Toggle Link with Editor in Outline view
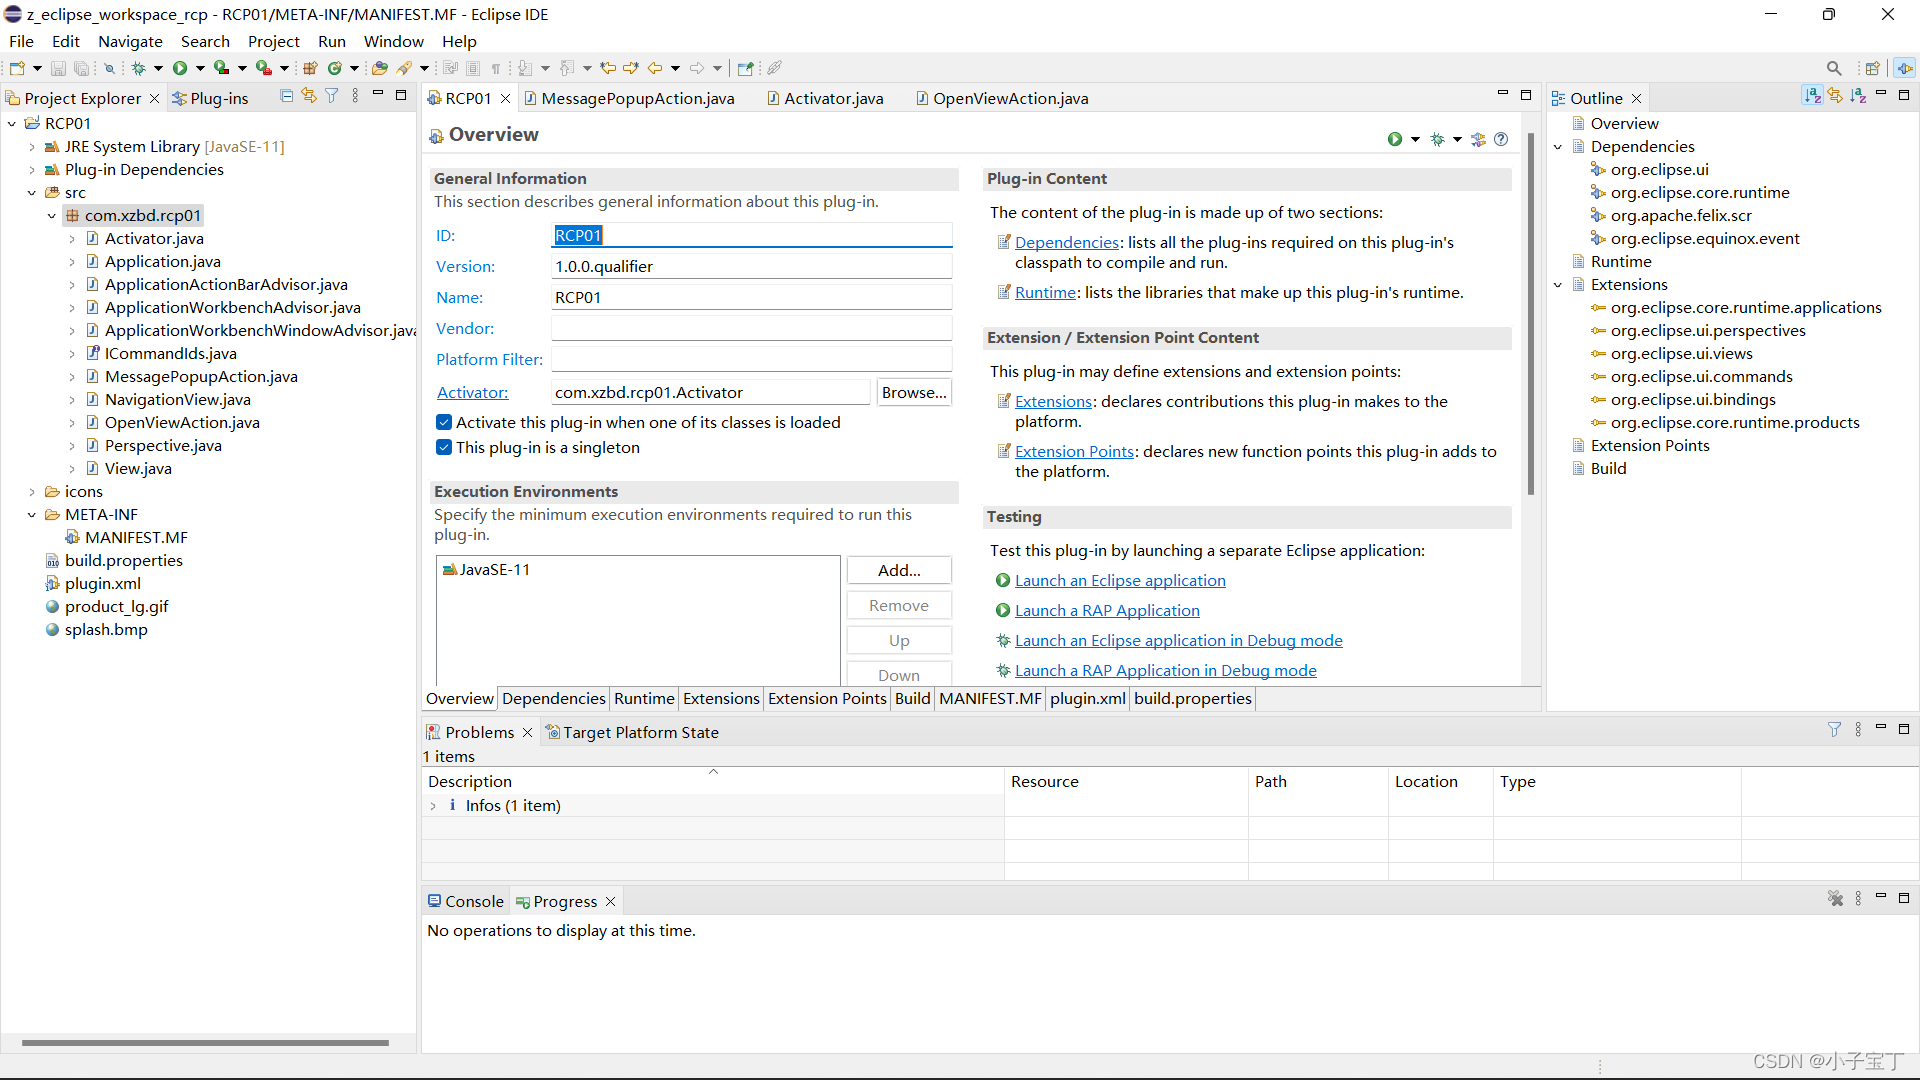Screen dimensions: 1920x1080 [x=1835, y=96]
